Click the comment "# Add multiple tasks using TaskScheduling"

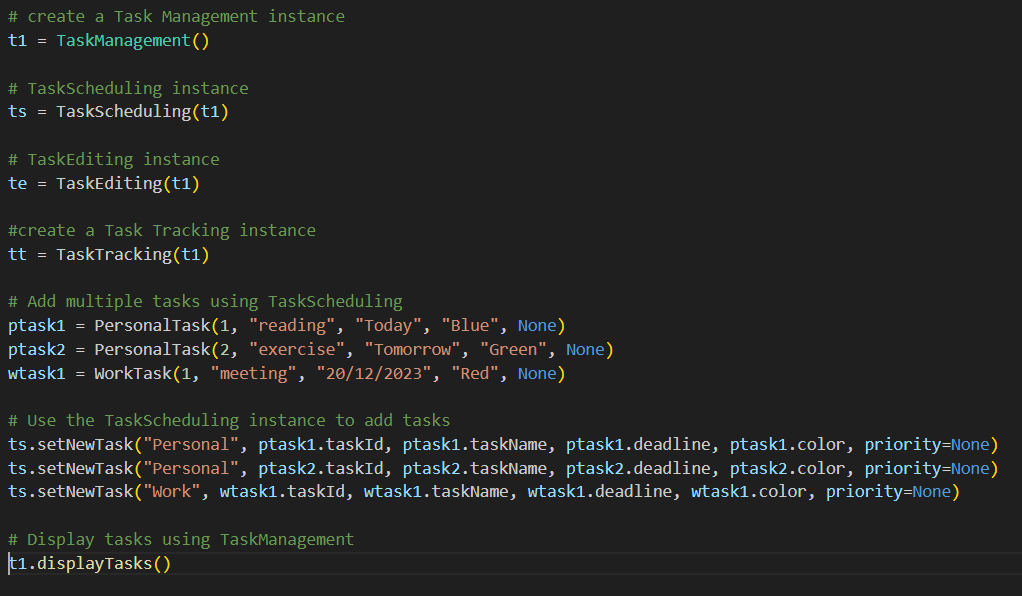pos(205,301)
